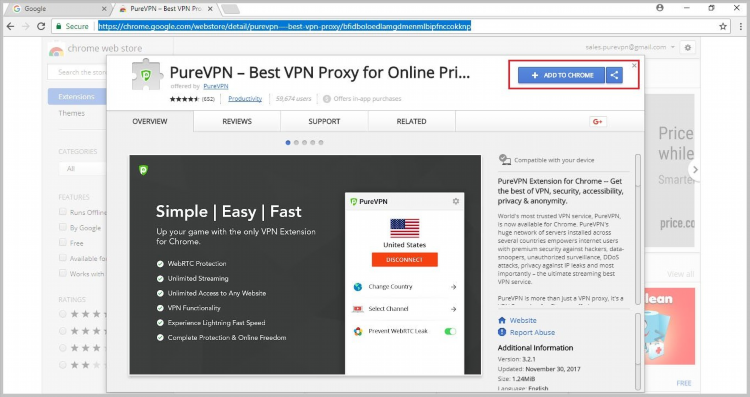Viewport: 750px width, 397px height.
Task: Click the orange Disconnect button
Action: click(x=405, y=259)
